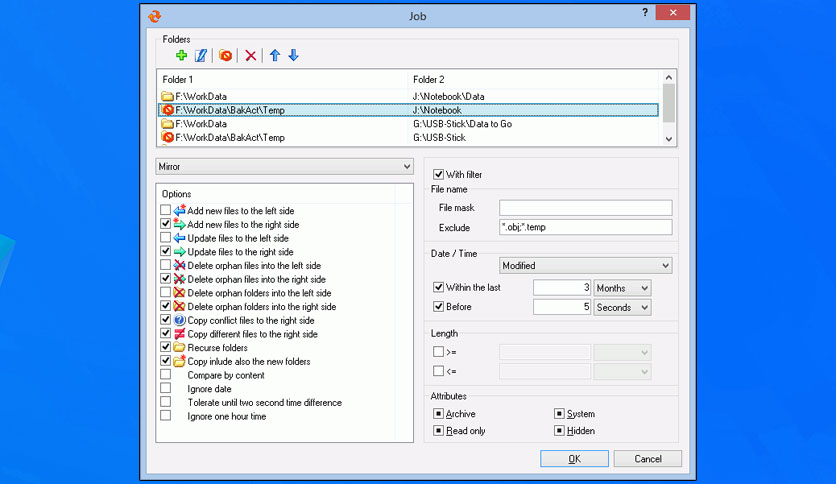
Task: Click into the File mask input field
Action: (x=585, y=208)
